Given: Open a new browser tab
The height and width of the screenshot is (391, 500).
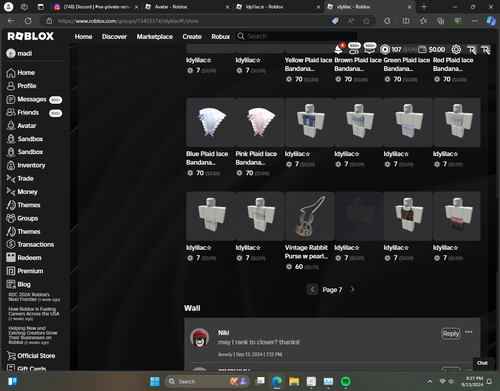Looking at the screenshot, I should pyautogui.click(x=424, y=7).
